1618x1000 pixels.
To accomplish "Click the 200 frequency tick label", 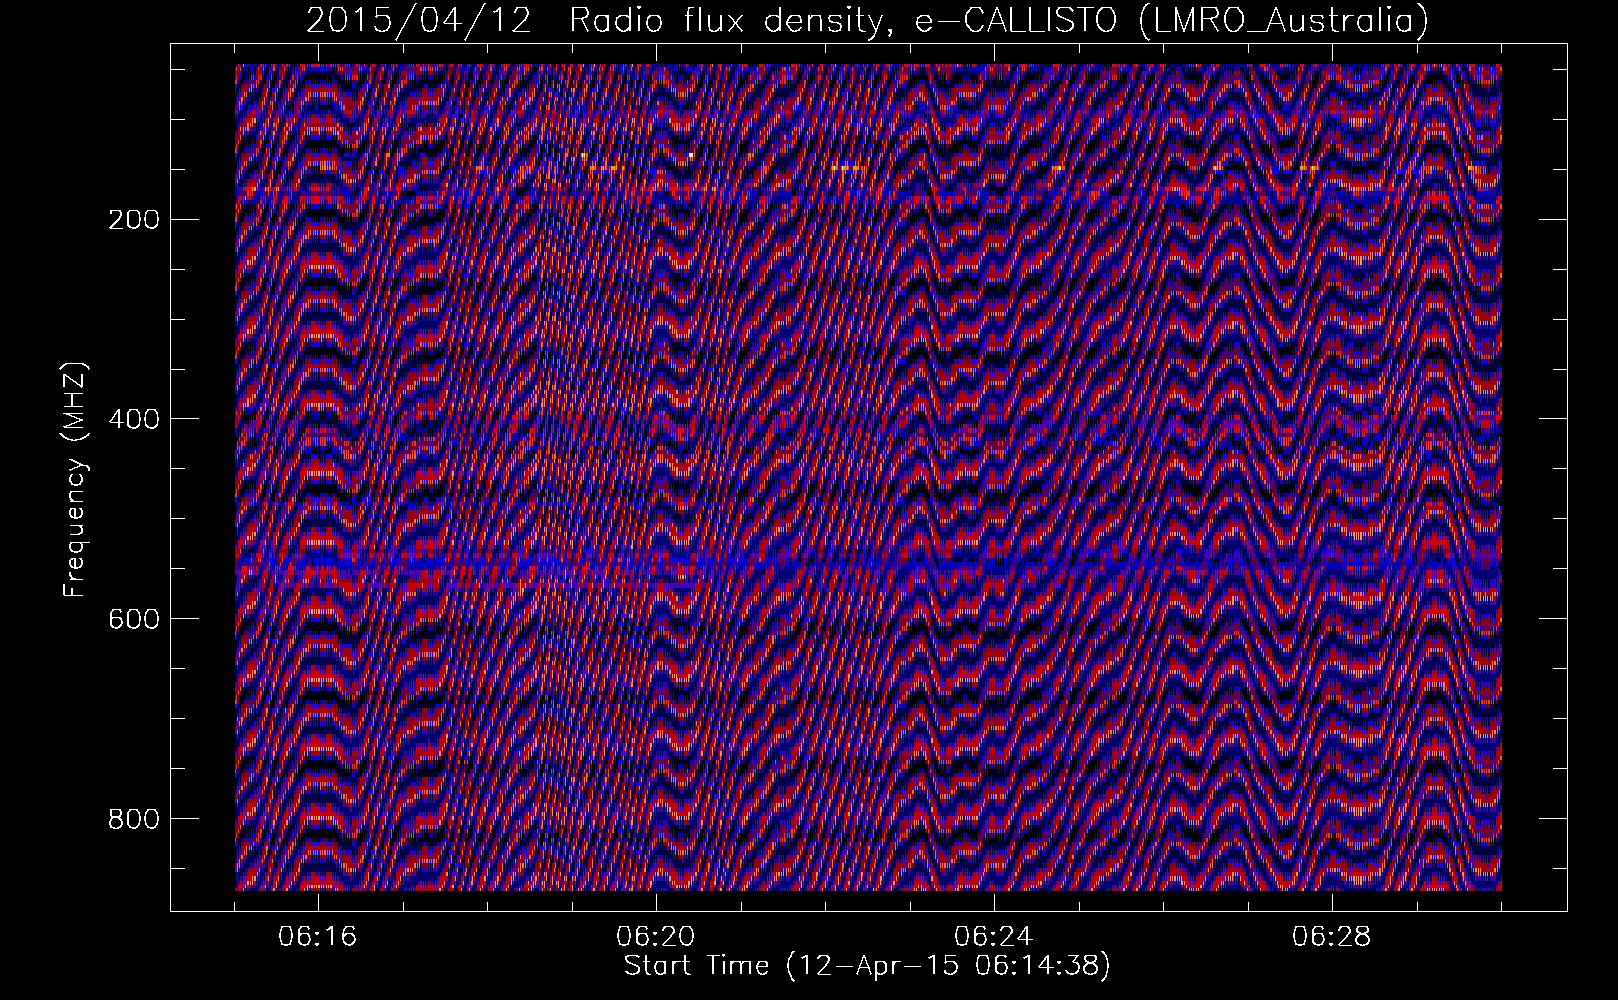I will point(132,219).
